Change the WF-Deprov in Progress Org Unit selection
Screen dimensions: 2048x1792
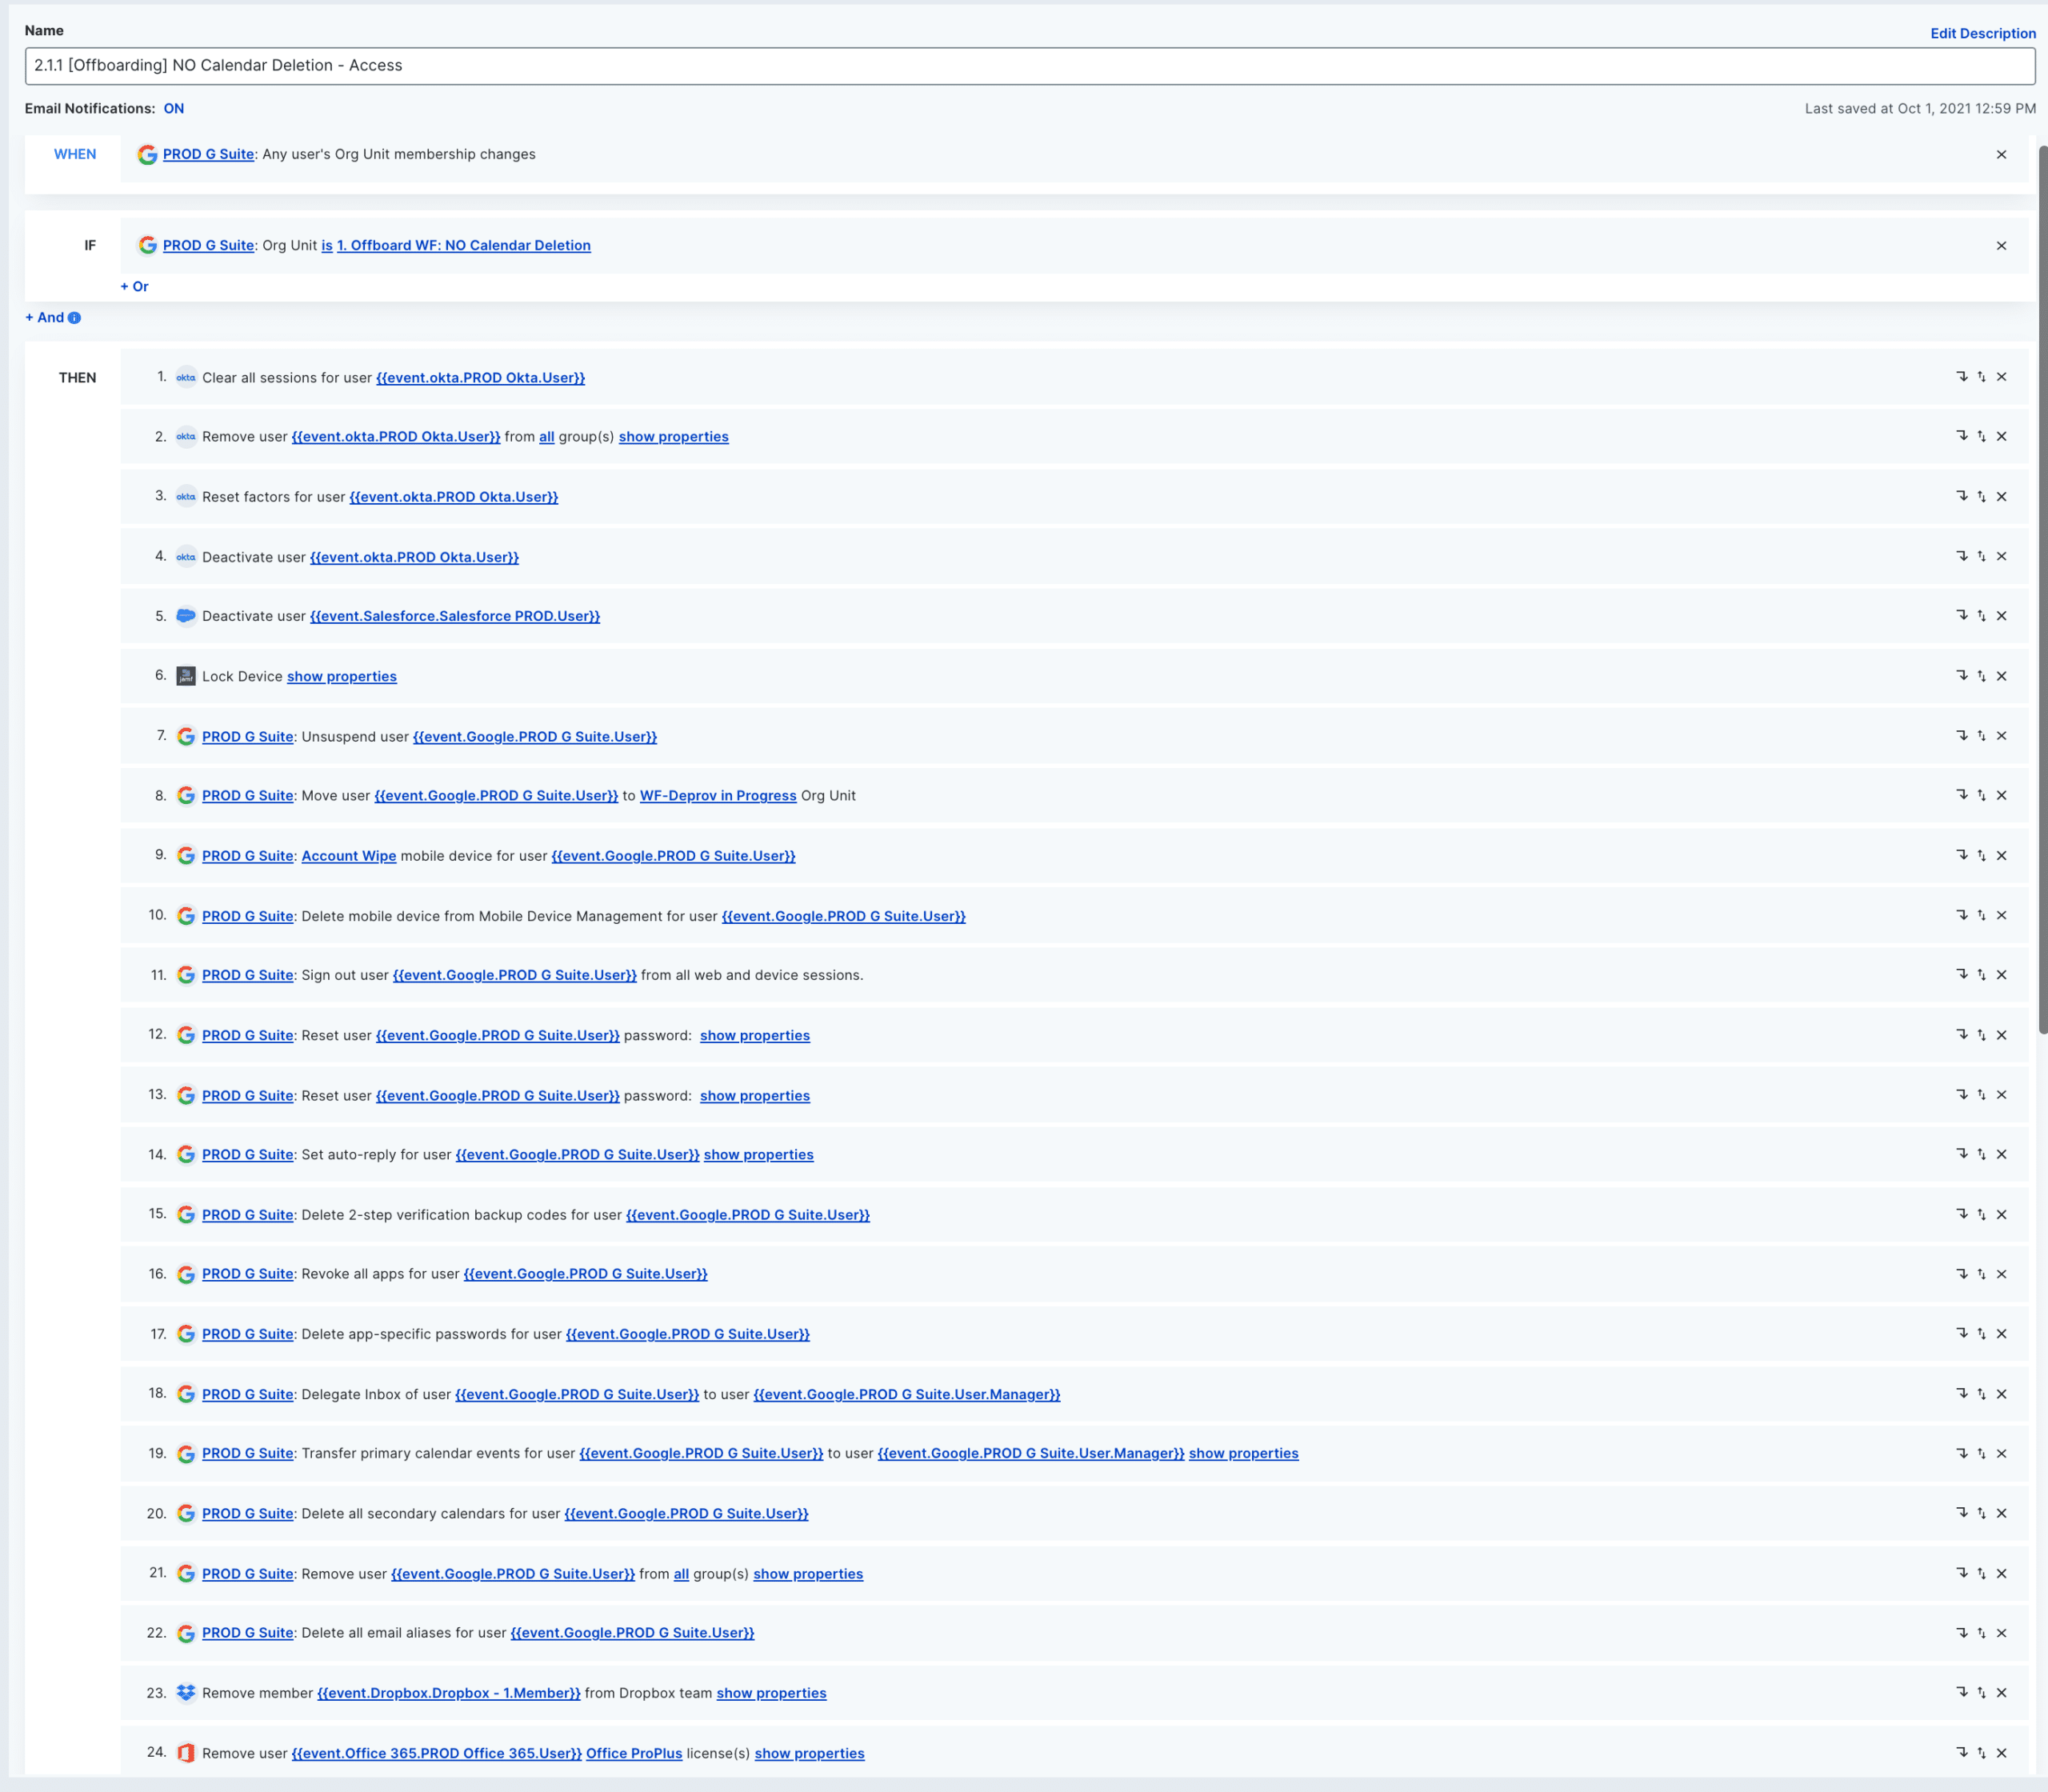pyautogui.click(x=718, y=796)
